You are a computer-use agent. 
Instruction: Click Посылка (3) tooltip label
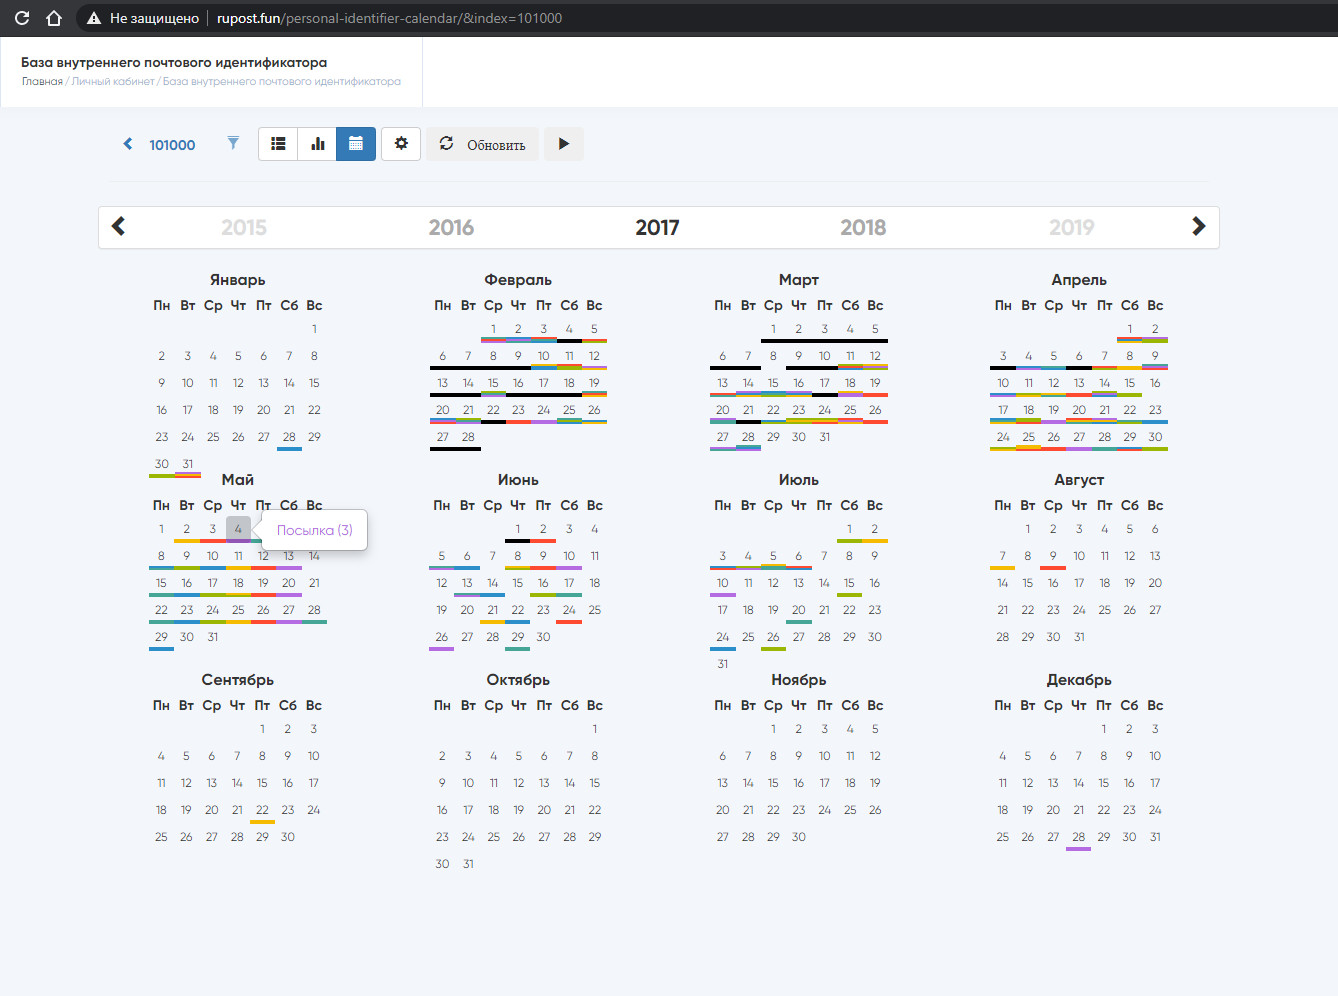(314, 530)
